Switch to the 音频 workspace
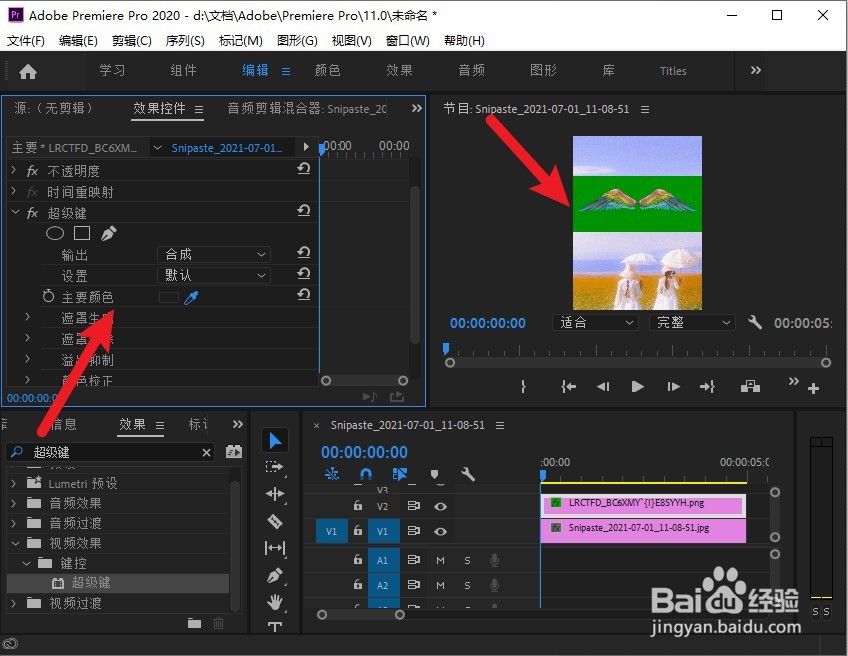Screen dimensions: 848x656 tap(471, 70)
